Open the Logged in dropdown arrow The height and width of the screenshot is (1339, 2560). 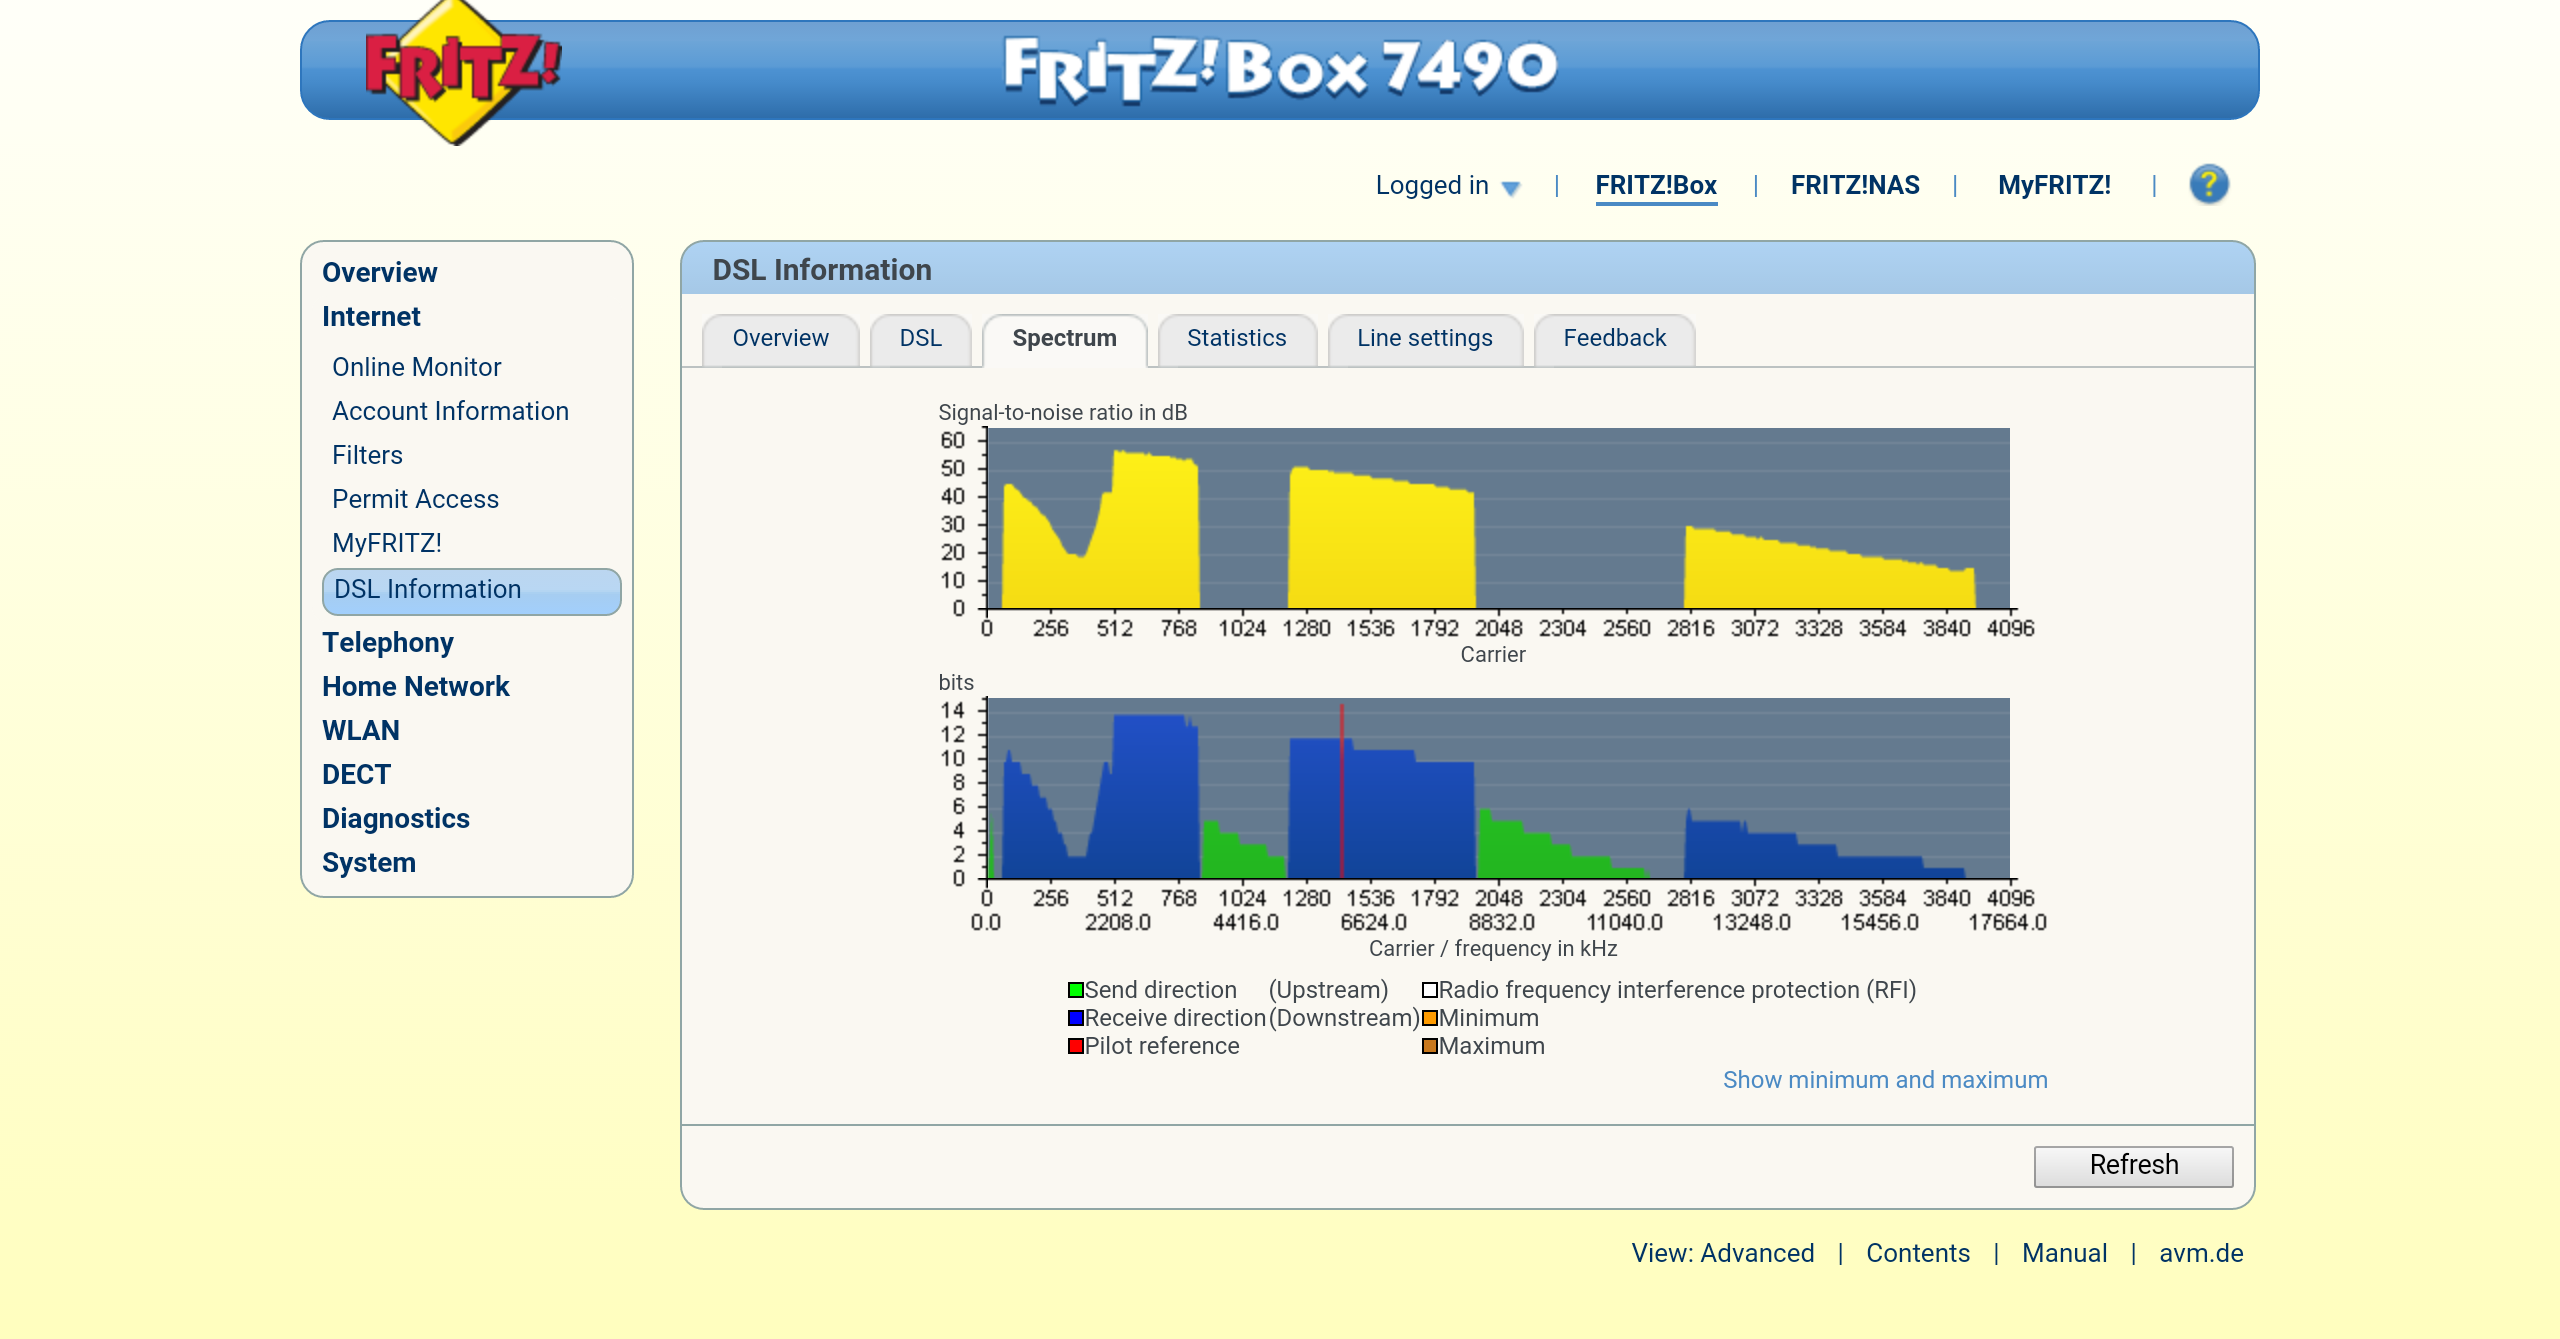click(x=1511, y=188)
